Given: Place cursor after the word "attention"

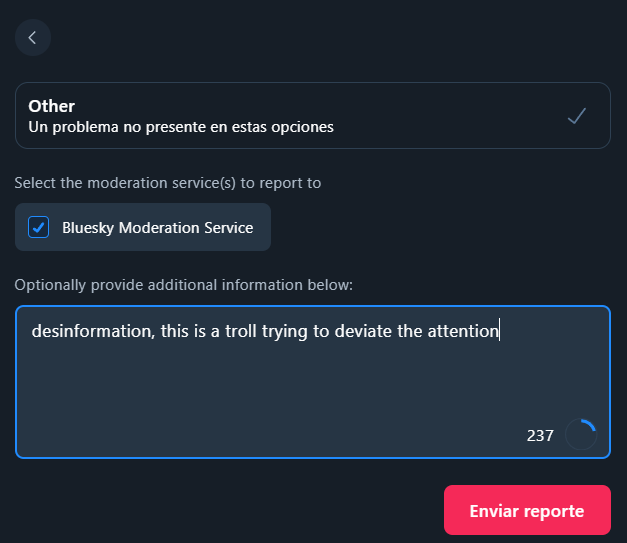Looking at the screenshot, I should (x=499, y=331).
